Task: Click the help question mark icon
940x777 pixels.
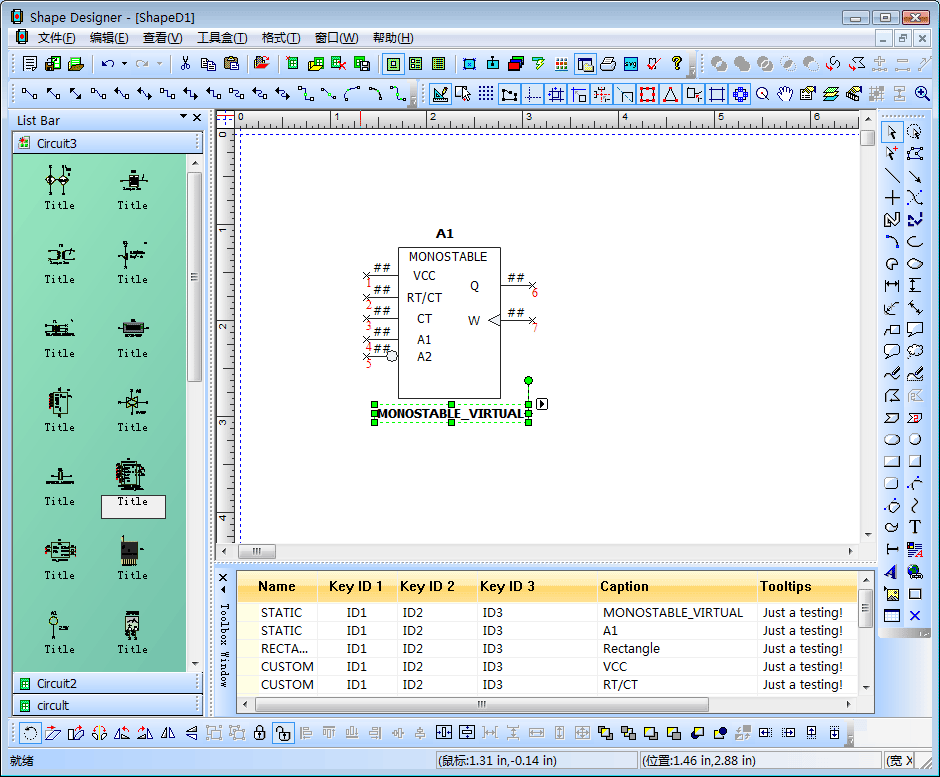Action: pos(677,64)
